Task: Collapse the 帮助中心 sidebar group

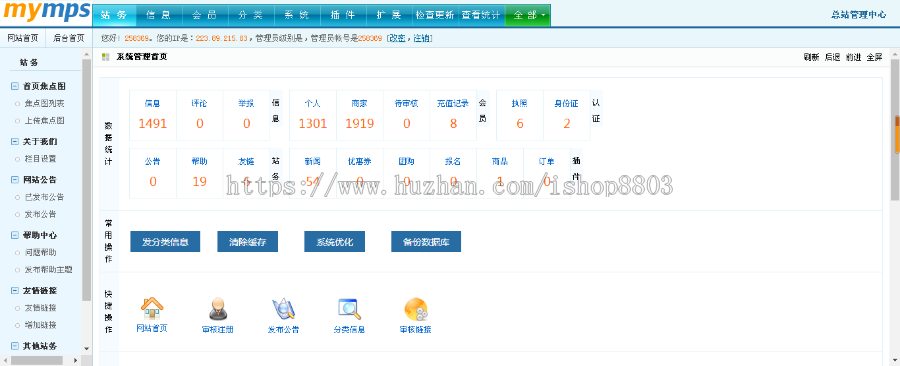Action: [15, 235]
